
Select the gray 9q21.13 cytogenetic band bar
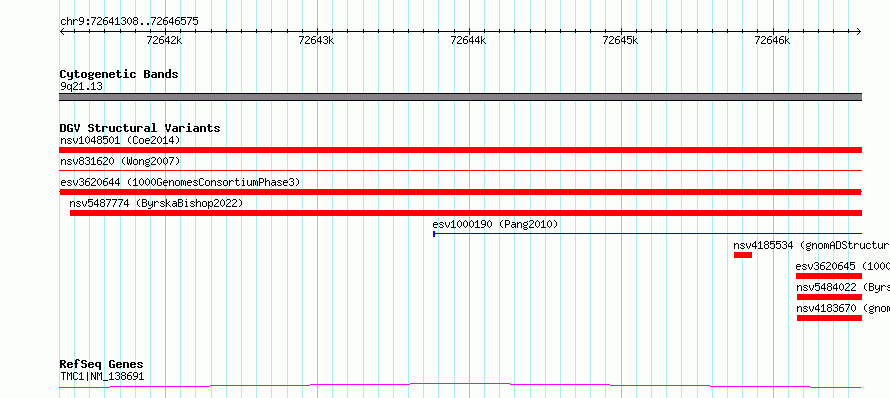pos(460,97)
